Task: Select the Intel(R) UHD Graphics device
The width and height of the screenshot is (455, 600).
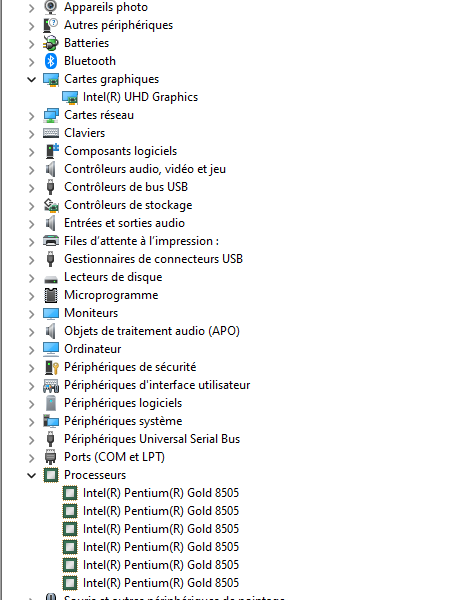Action: [140, 97]
